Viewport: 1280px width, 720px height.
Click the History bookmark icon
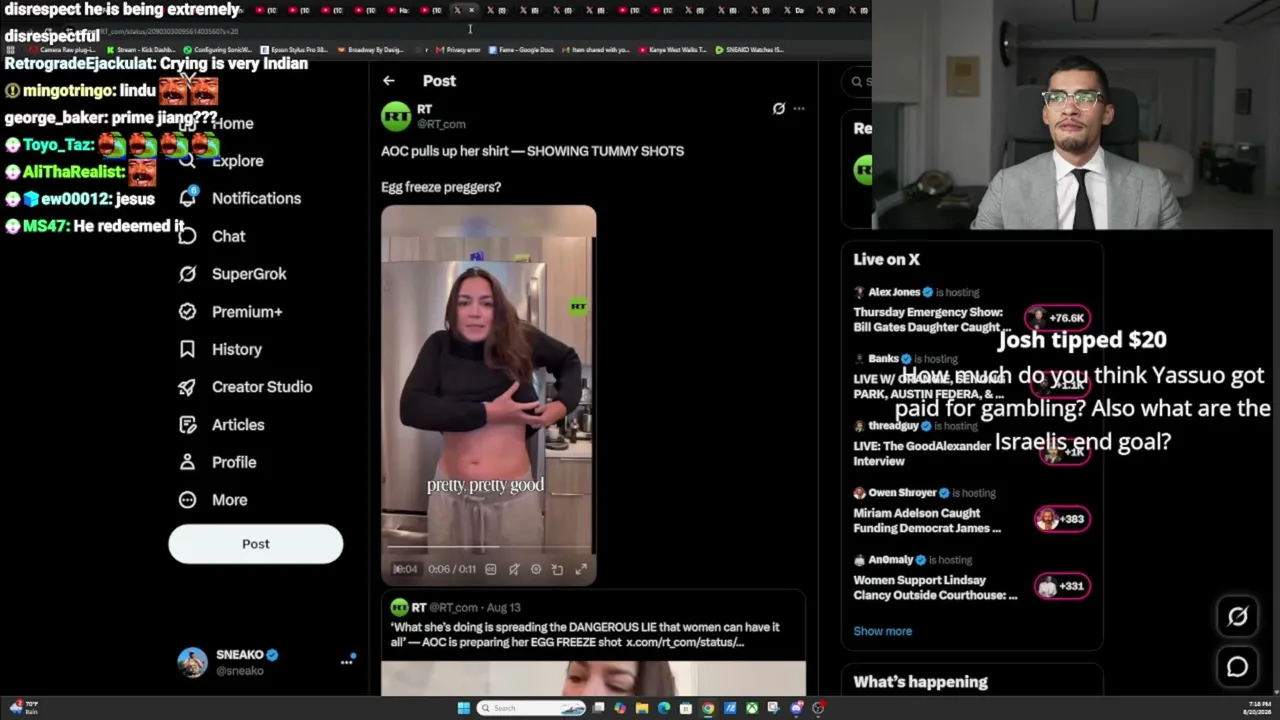pos(187,349)
